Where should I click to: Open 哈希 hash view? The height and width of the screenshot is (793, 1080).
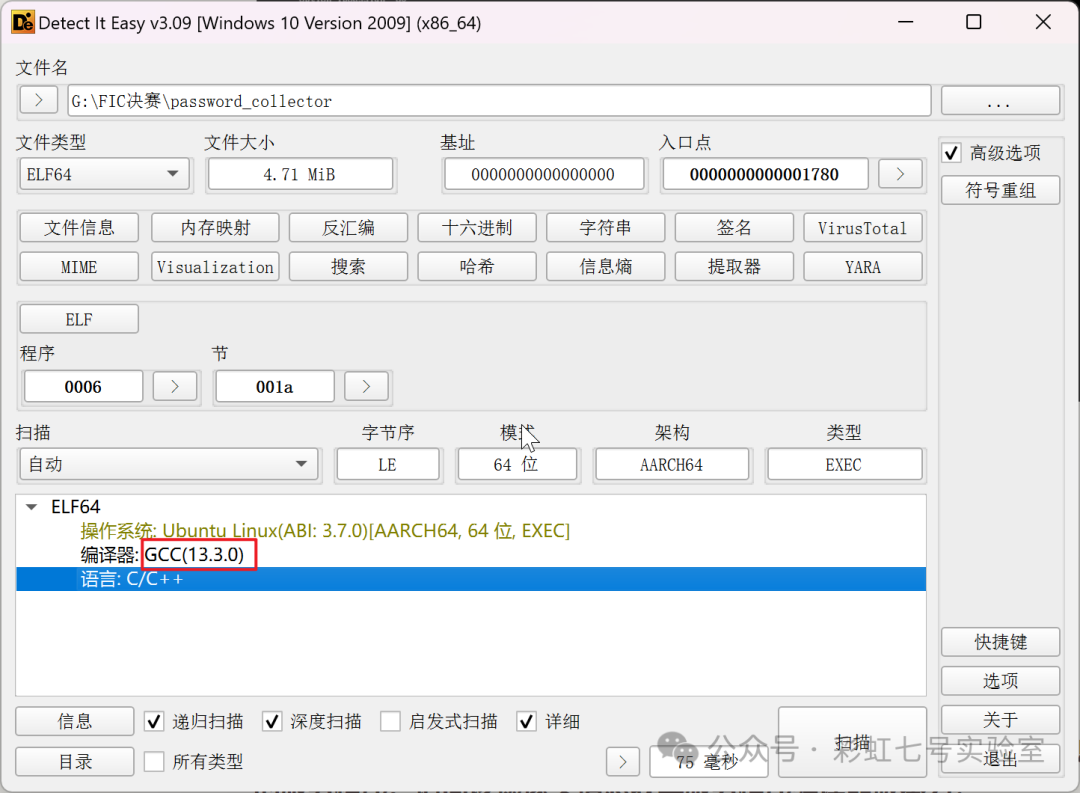tap(477, 267)
